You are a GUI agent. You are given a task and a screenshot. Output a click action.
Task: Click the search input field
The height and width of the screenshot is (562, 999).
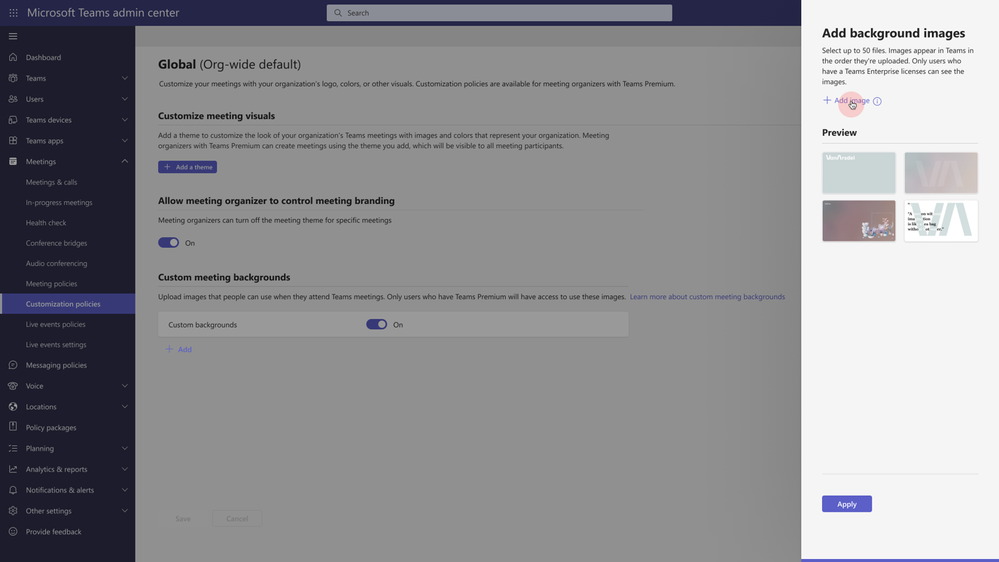500,13
